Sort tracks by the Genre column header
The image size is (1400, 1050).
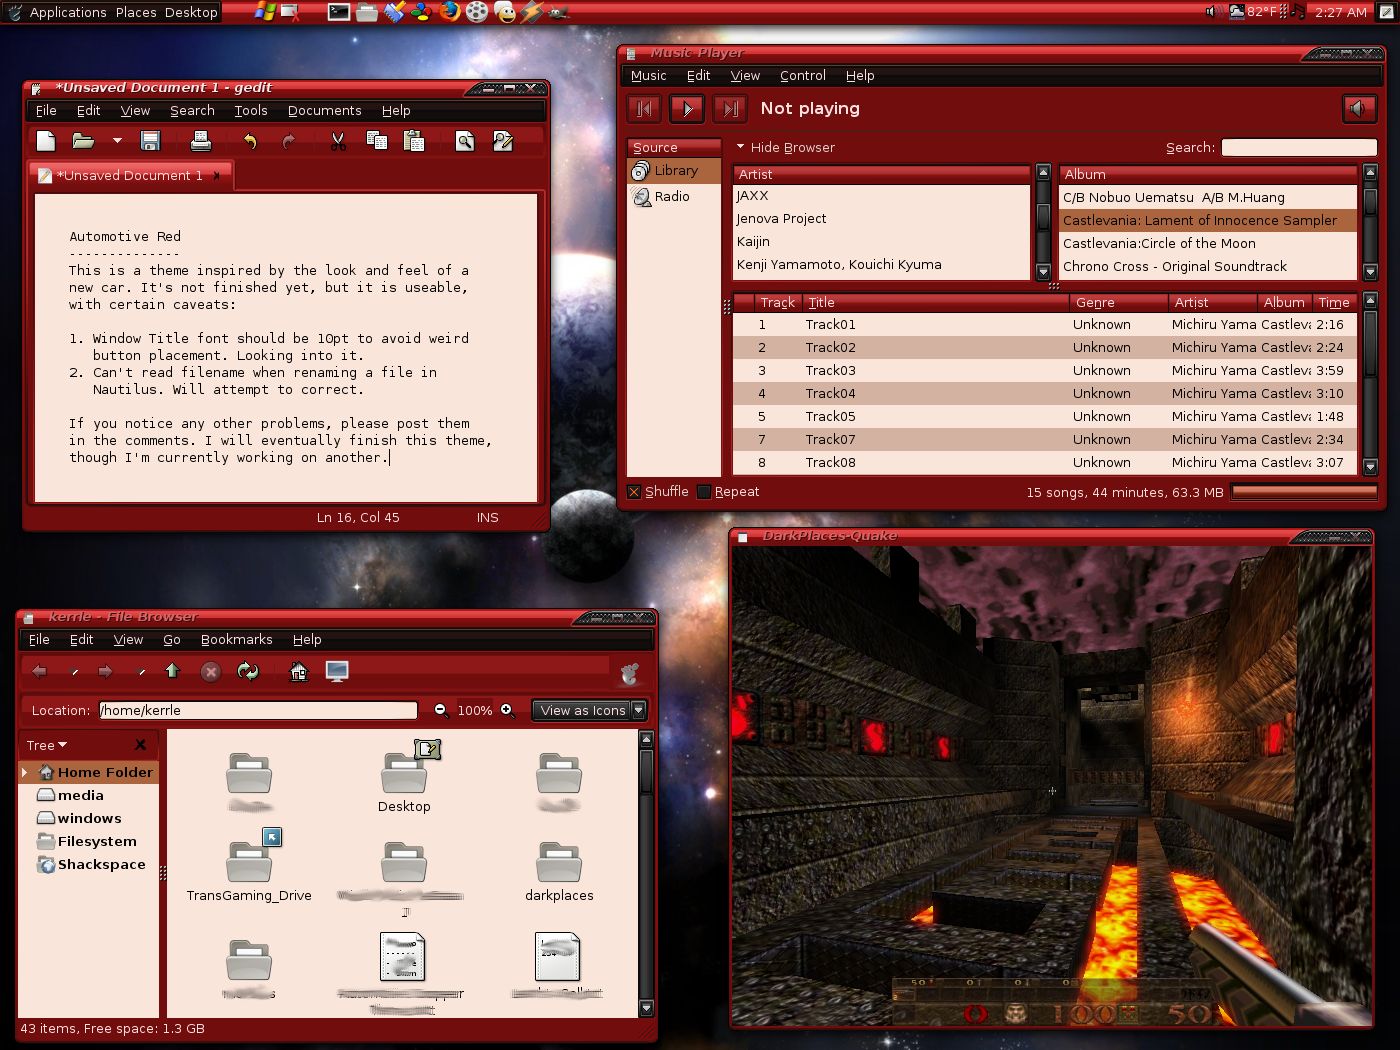click(1118, 302)
